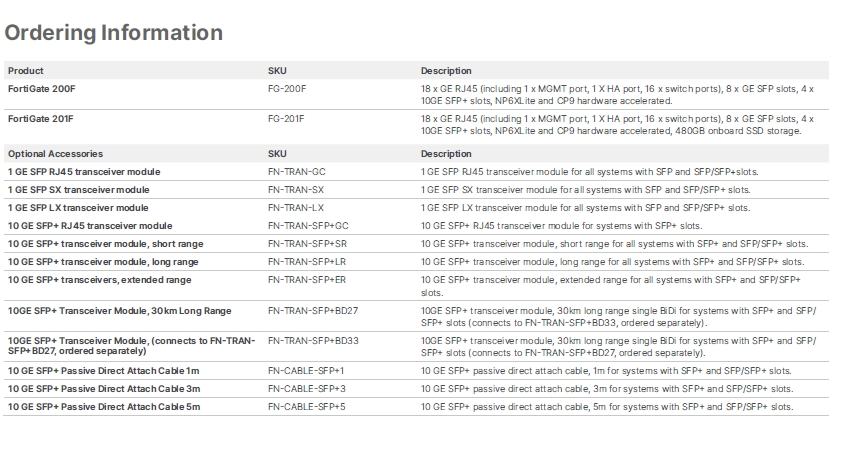Select the FortiGate 200F product name

pos(41,89)
